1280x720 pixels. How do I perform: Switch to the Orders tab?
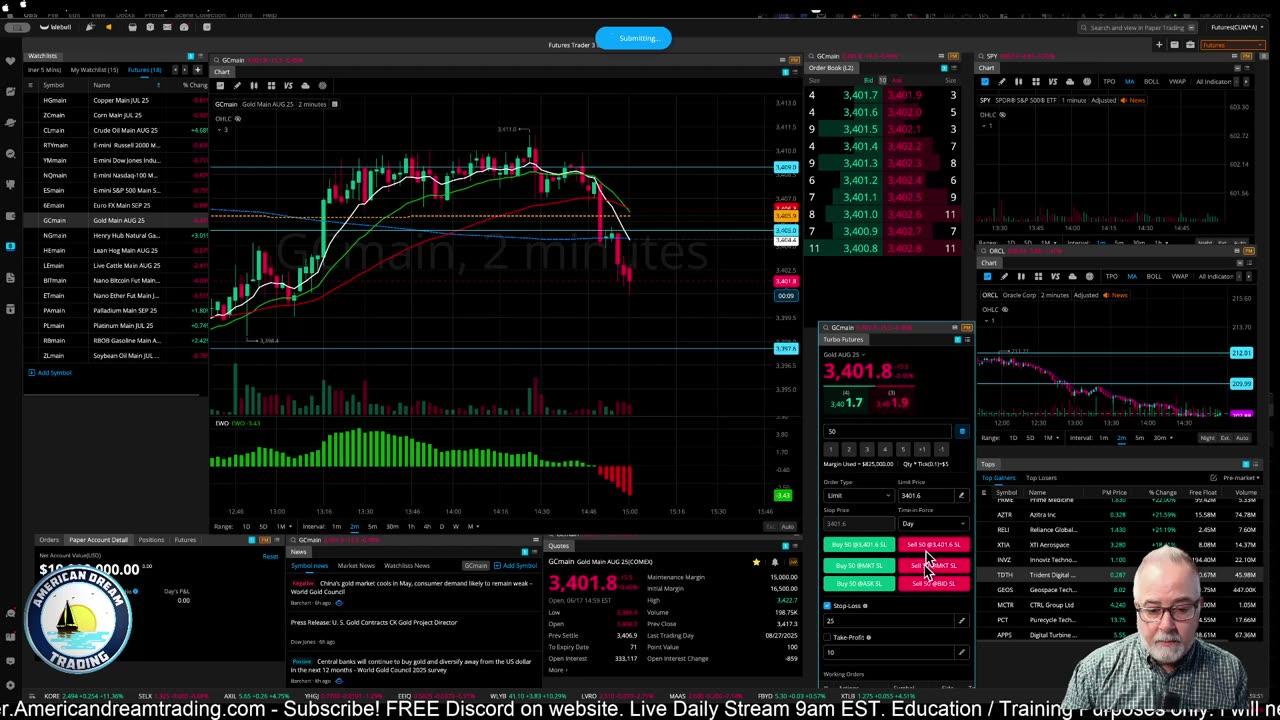point(49,540)
